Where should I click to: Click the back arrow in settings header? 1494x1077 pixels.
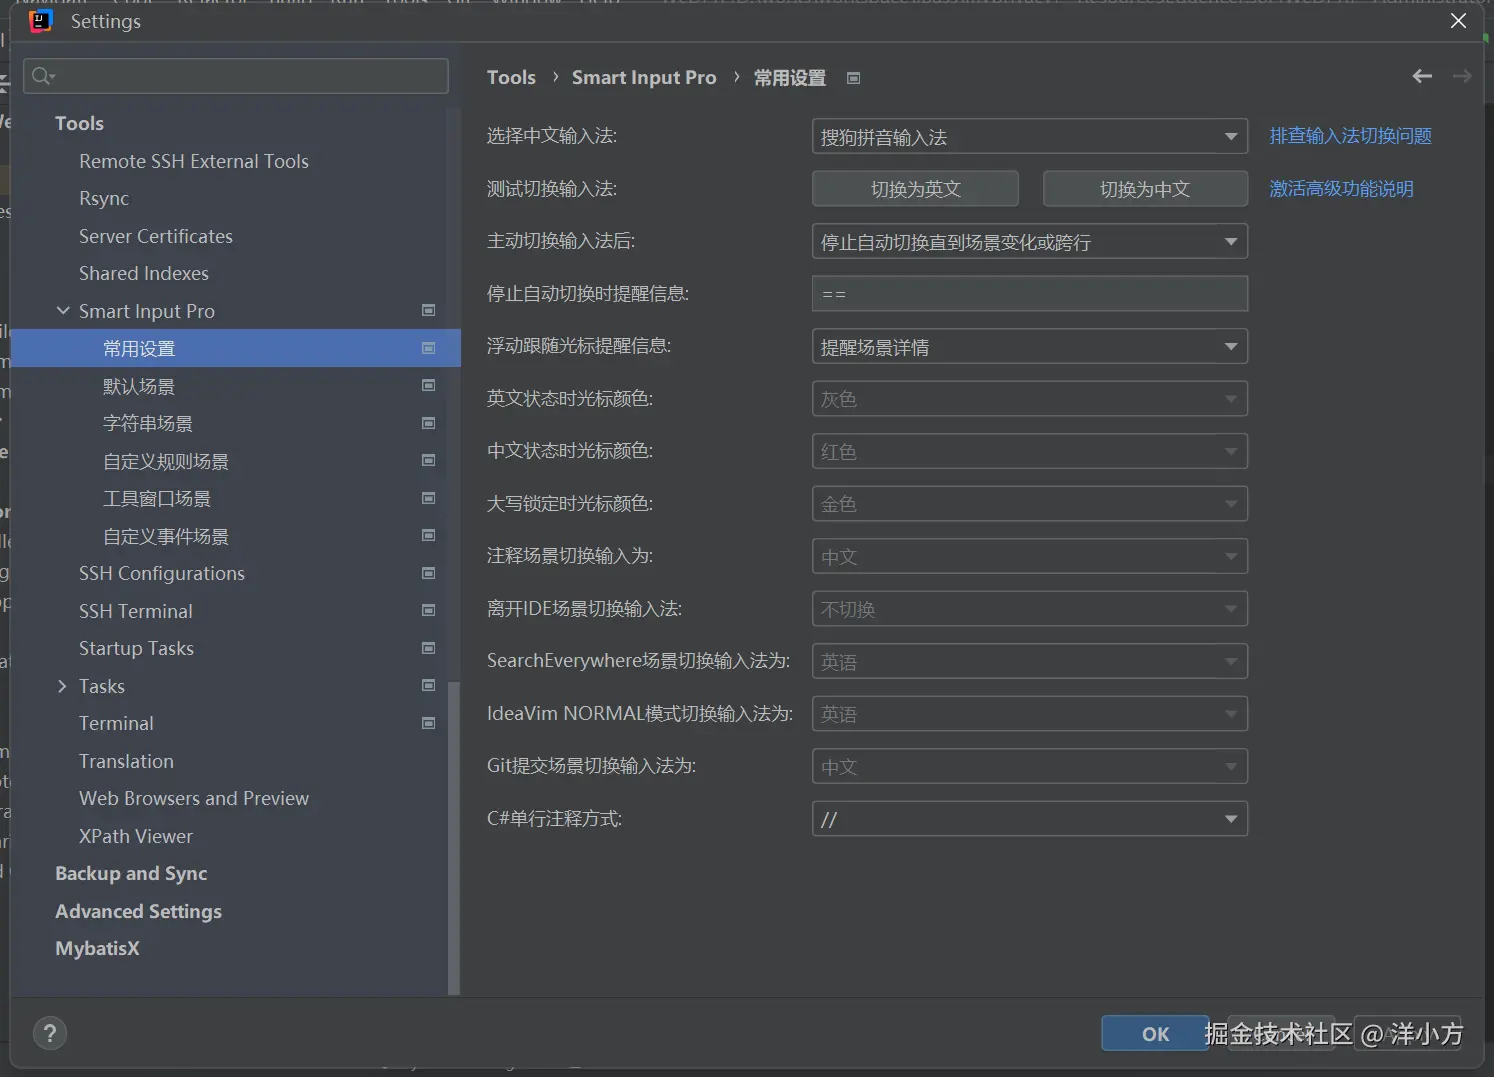(1422, 76)
